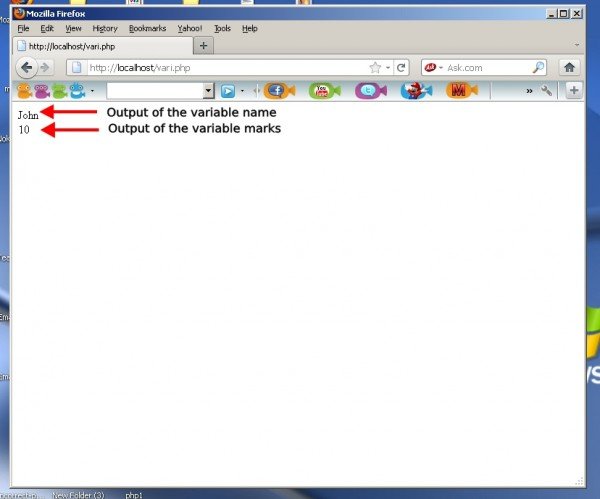Expand the toolbar search box dropdown arrow

click(x=208, y=91)
